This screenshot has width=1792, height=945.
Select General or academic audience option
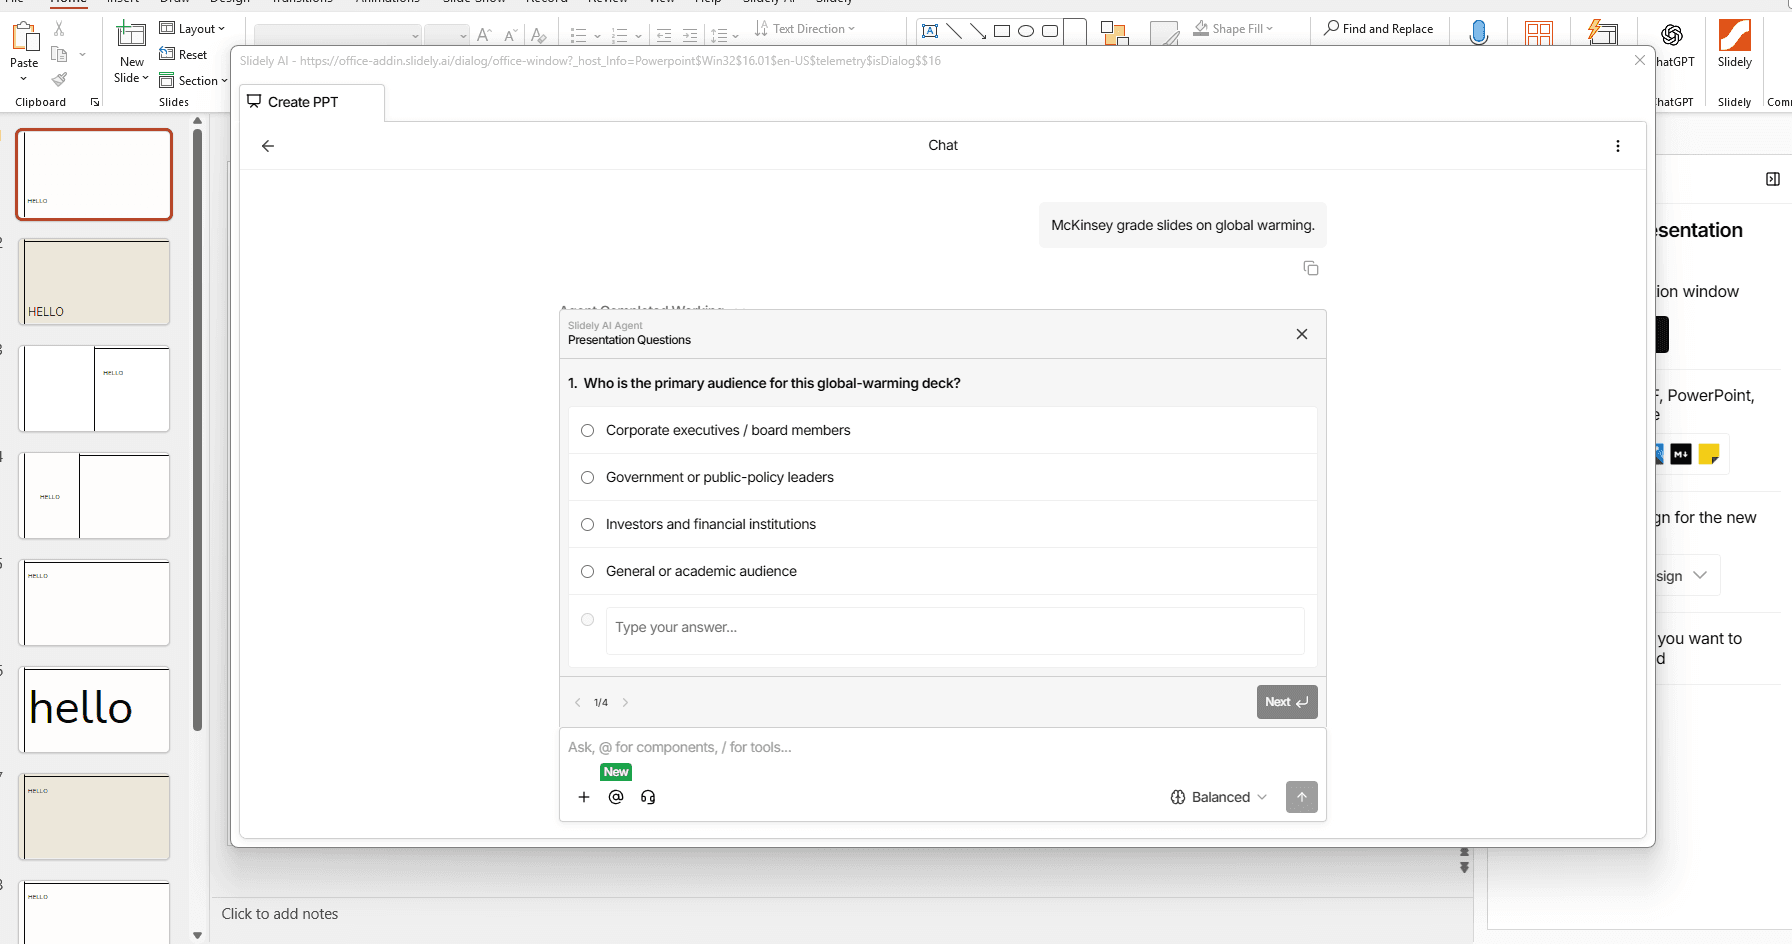click(942, 571)
